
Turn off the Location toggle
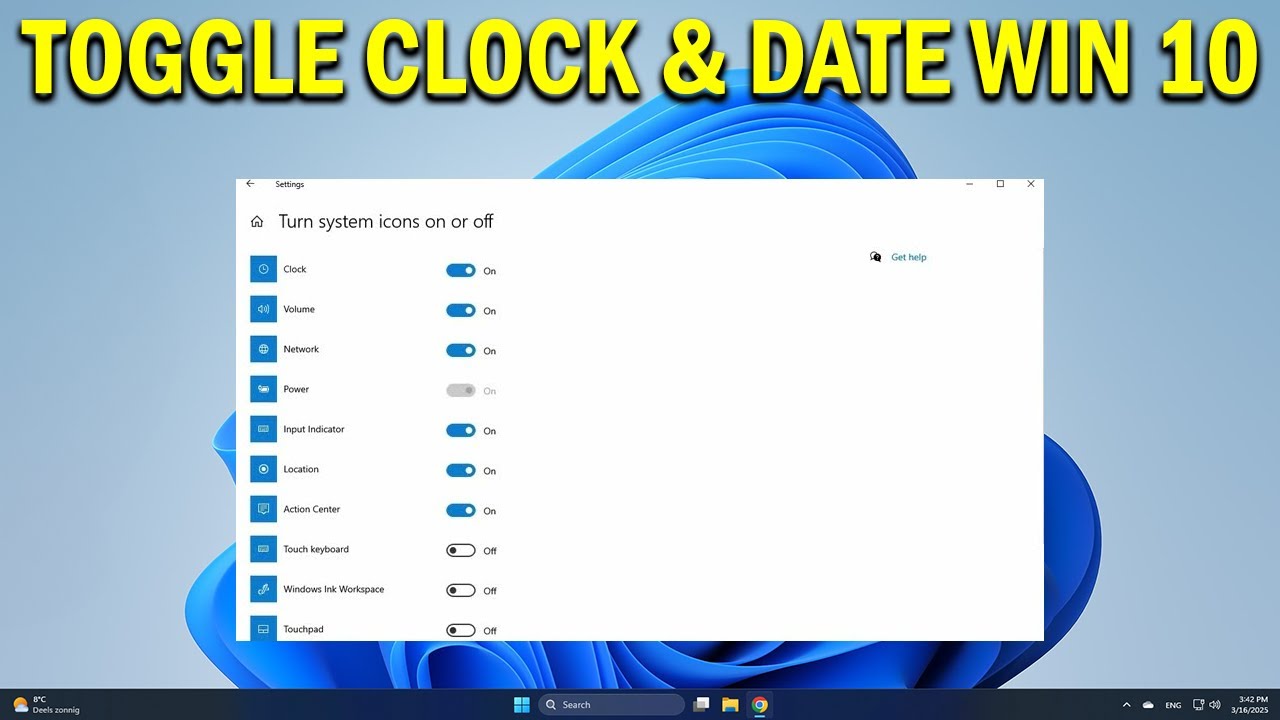pyautogui.click(x=461, y=470)
